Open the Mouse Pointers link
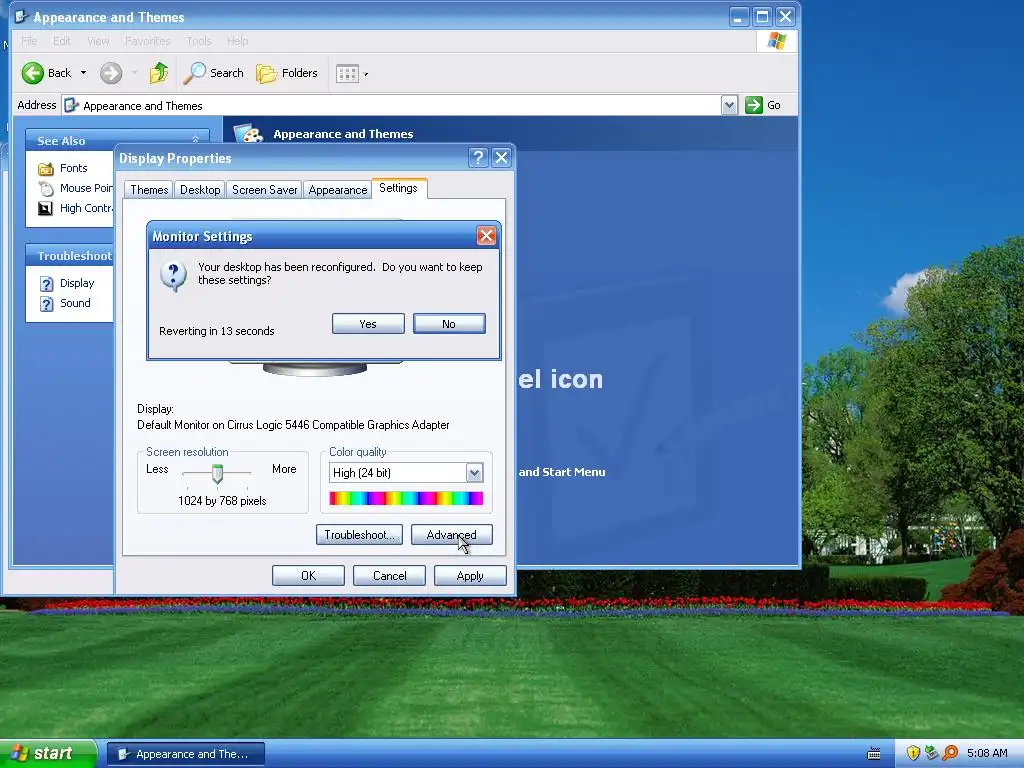The image size is (1024, 768). coord(86,188)
